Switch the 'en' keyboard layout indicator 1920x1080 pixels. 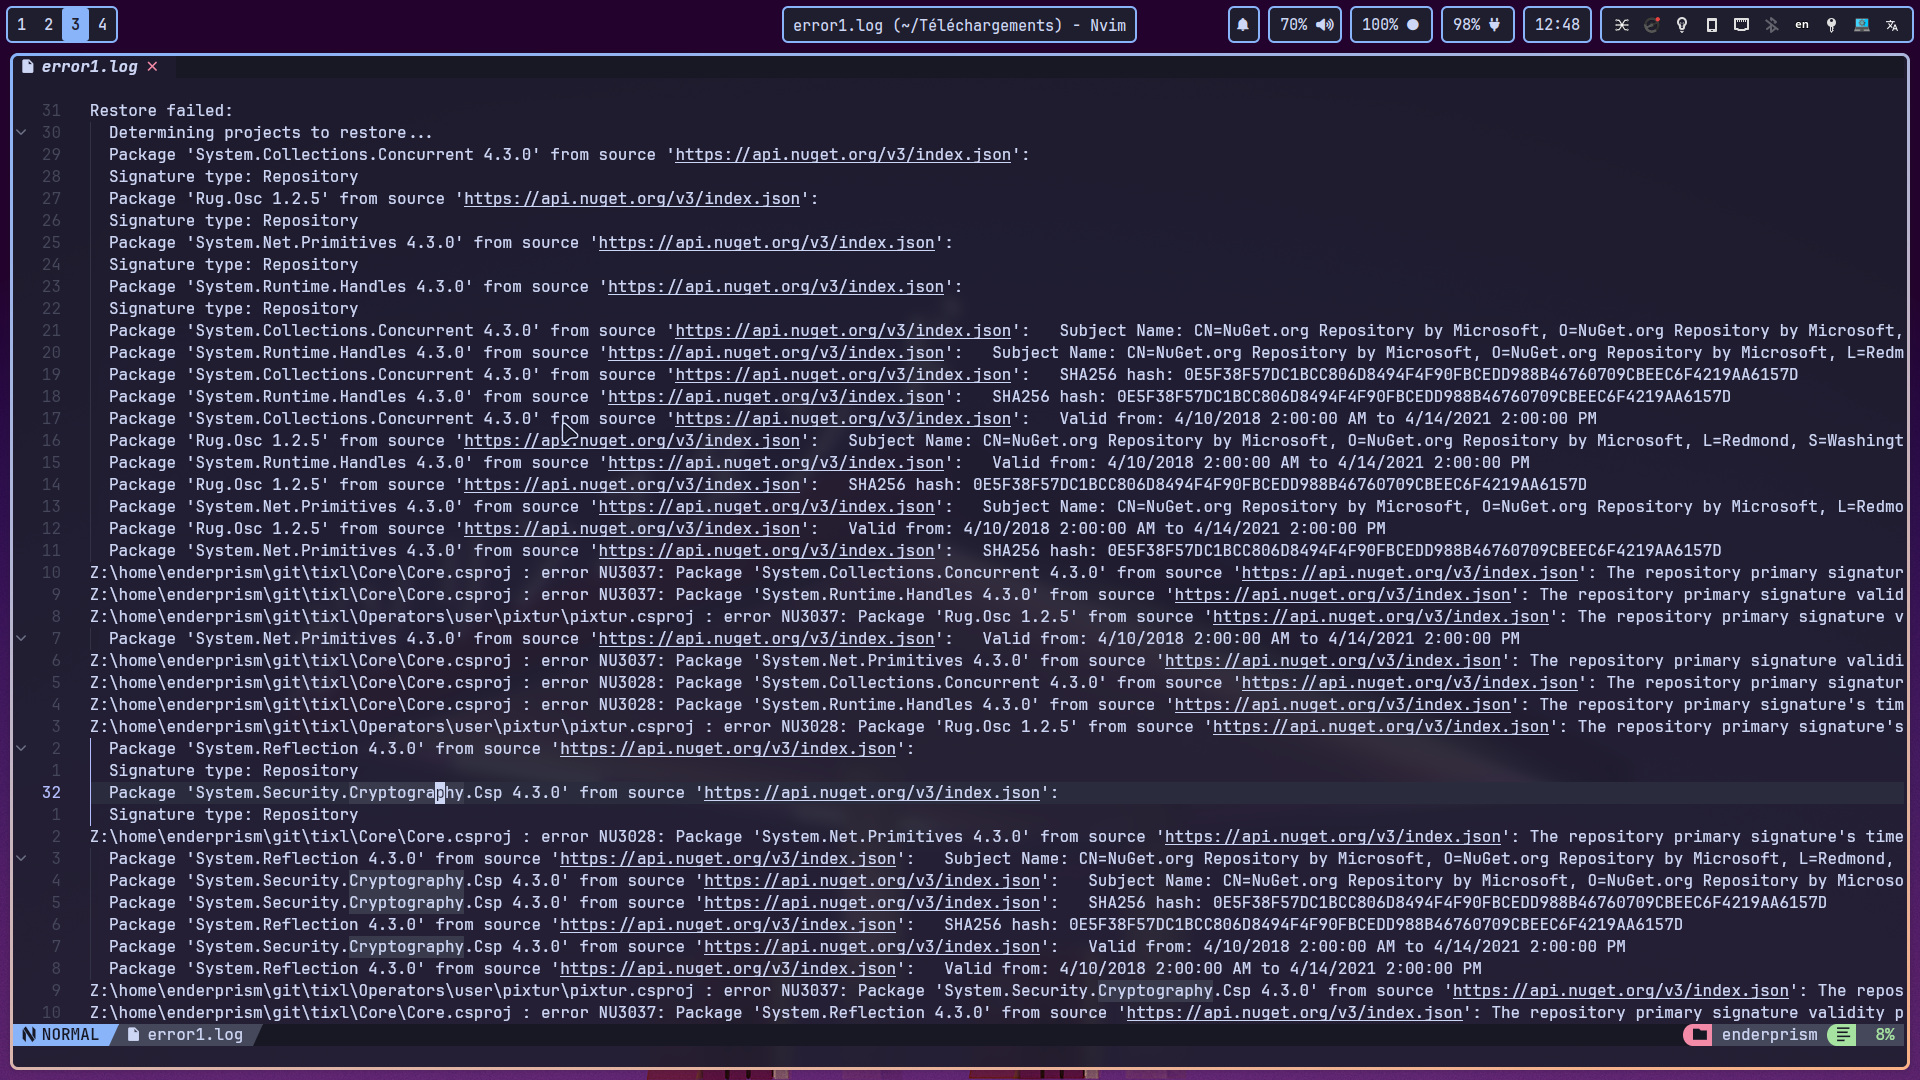(1802, 25)
